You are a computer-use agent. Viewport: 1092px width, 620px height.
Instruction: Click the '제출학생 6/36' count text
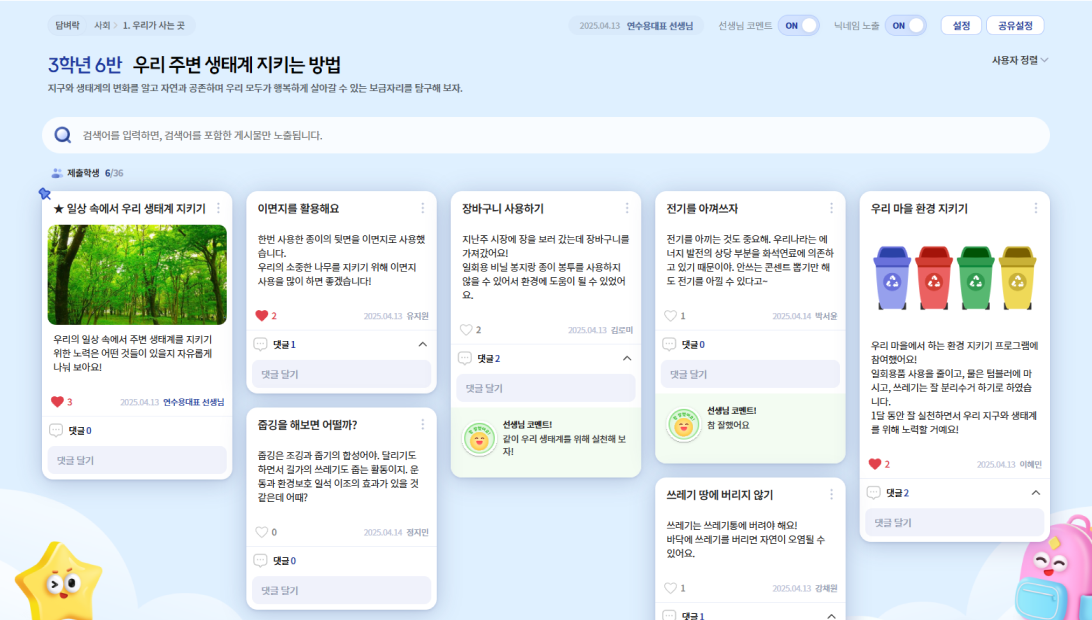95,173
